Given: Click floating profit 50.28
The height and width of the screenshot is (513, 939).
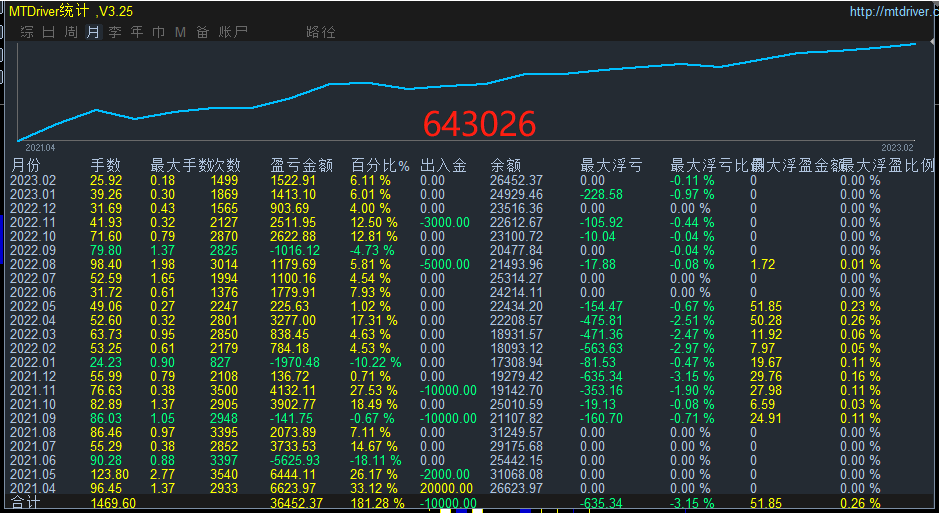Looking at the screenshot, I should [766, 320].
